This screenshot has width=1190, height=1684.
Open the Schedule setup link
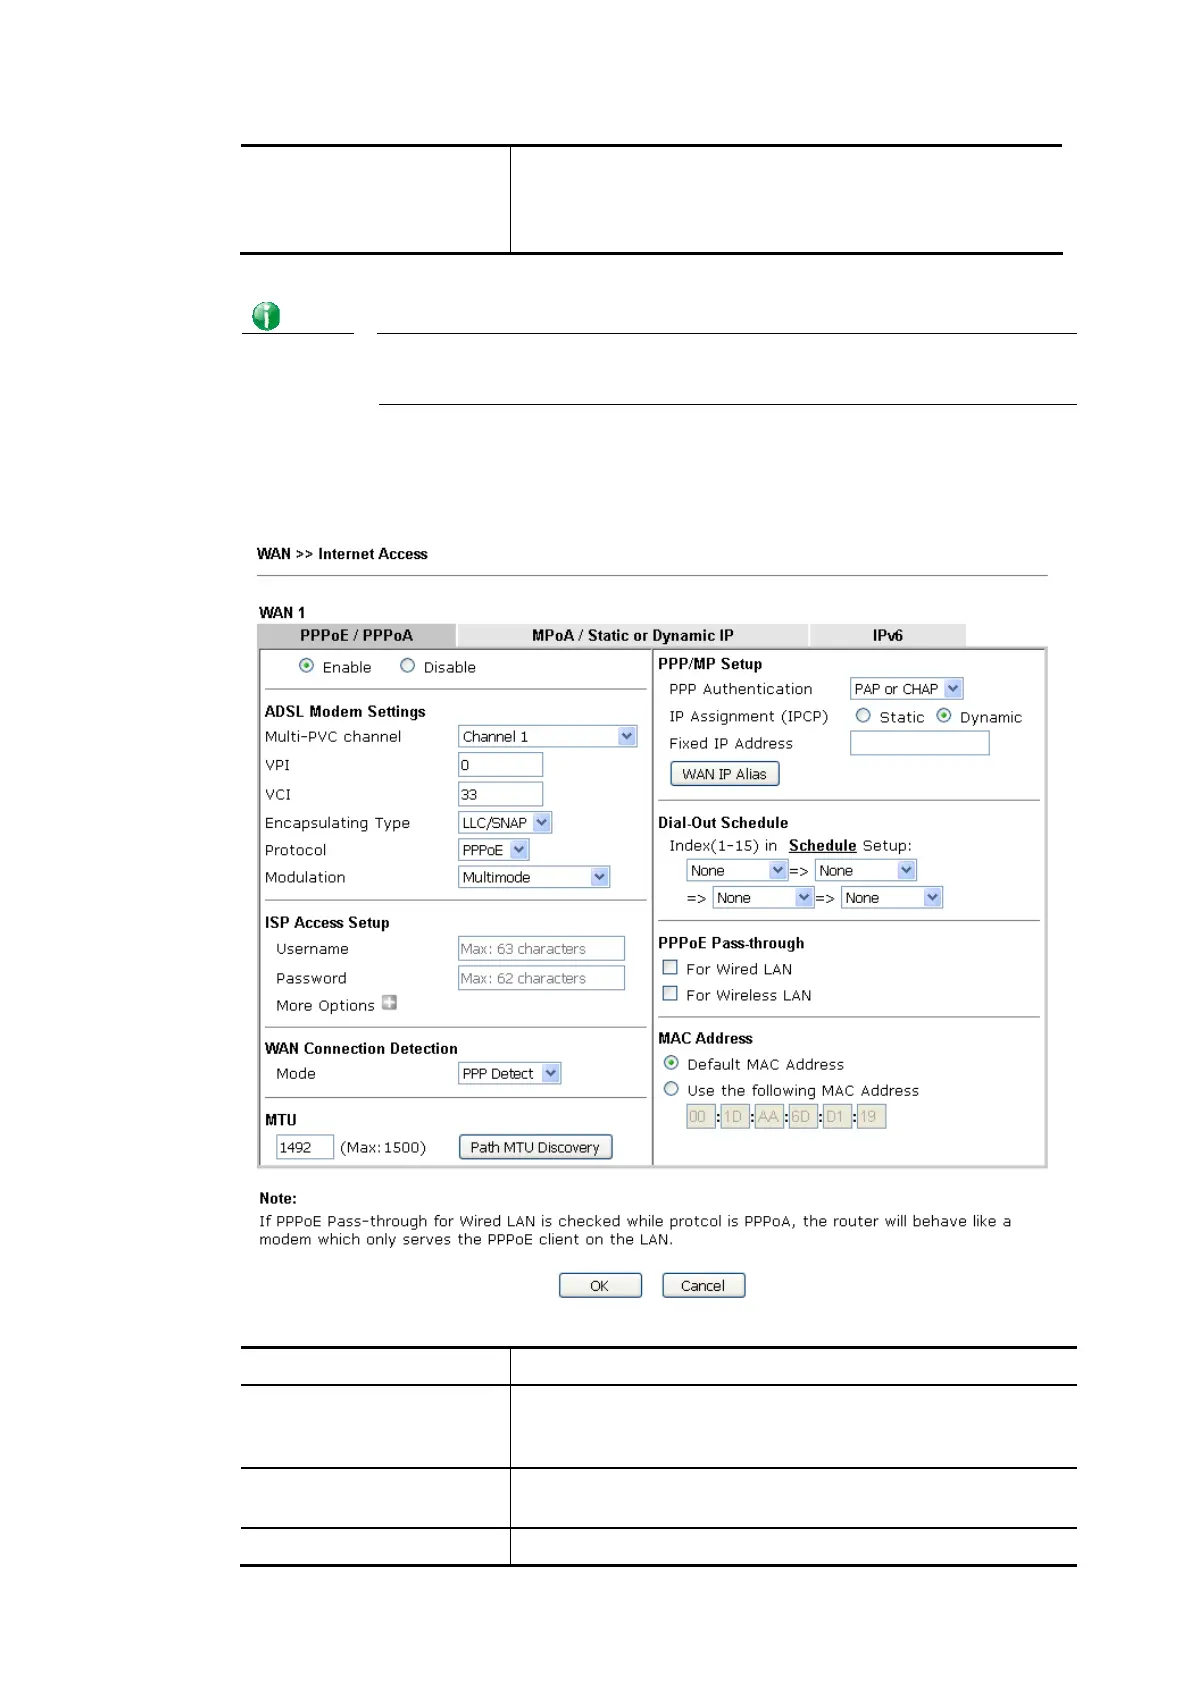point(822,846)
